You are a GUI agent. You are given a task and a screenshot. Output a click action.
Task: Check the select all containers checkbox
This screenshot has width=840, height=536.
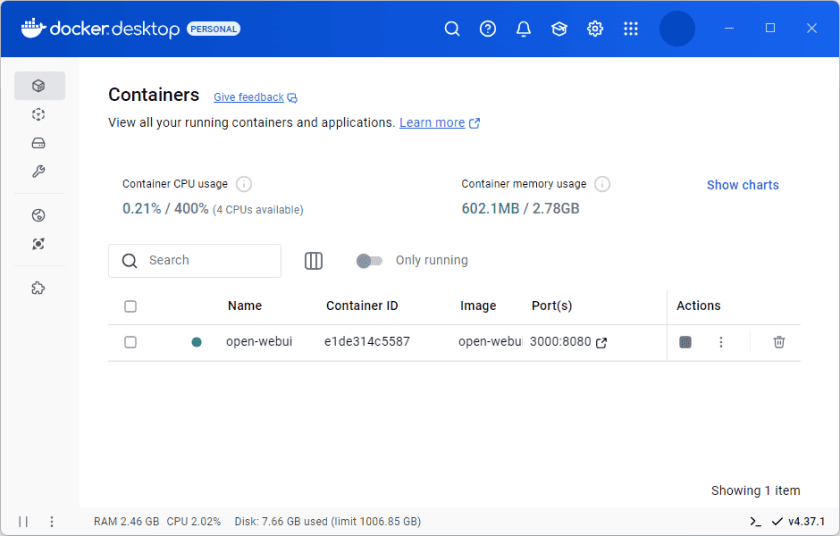pyautogui.click(x=130, y=306)
